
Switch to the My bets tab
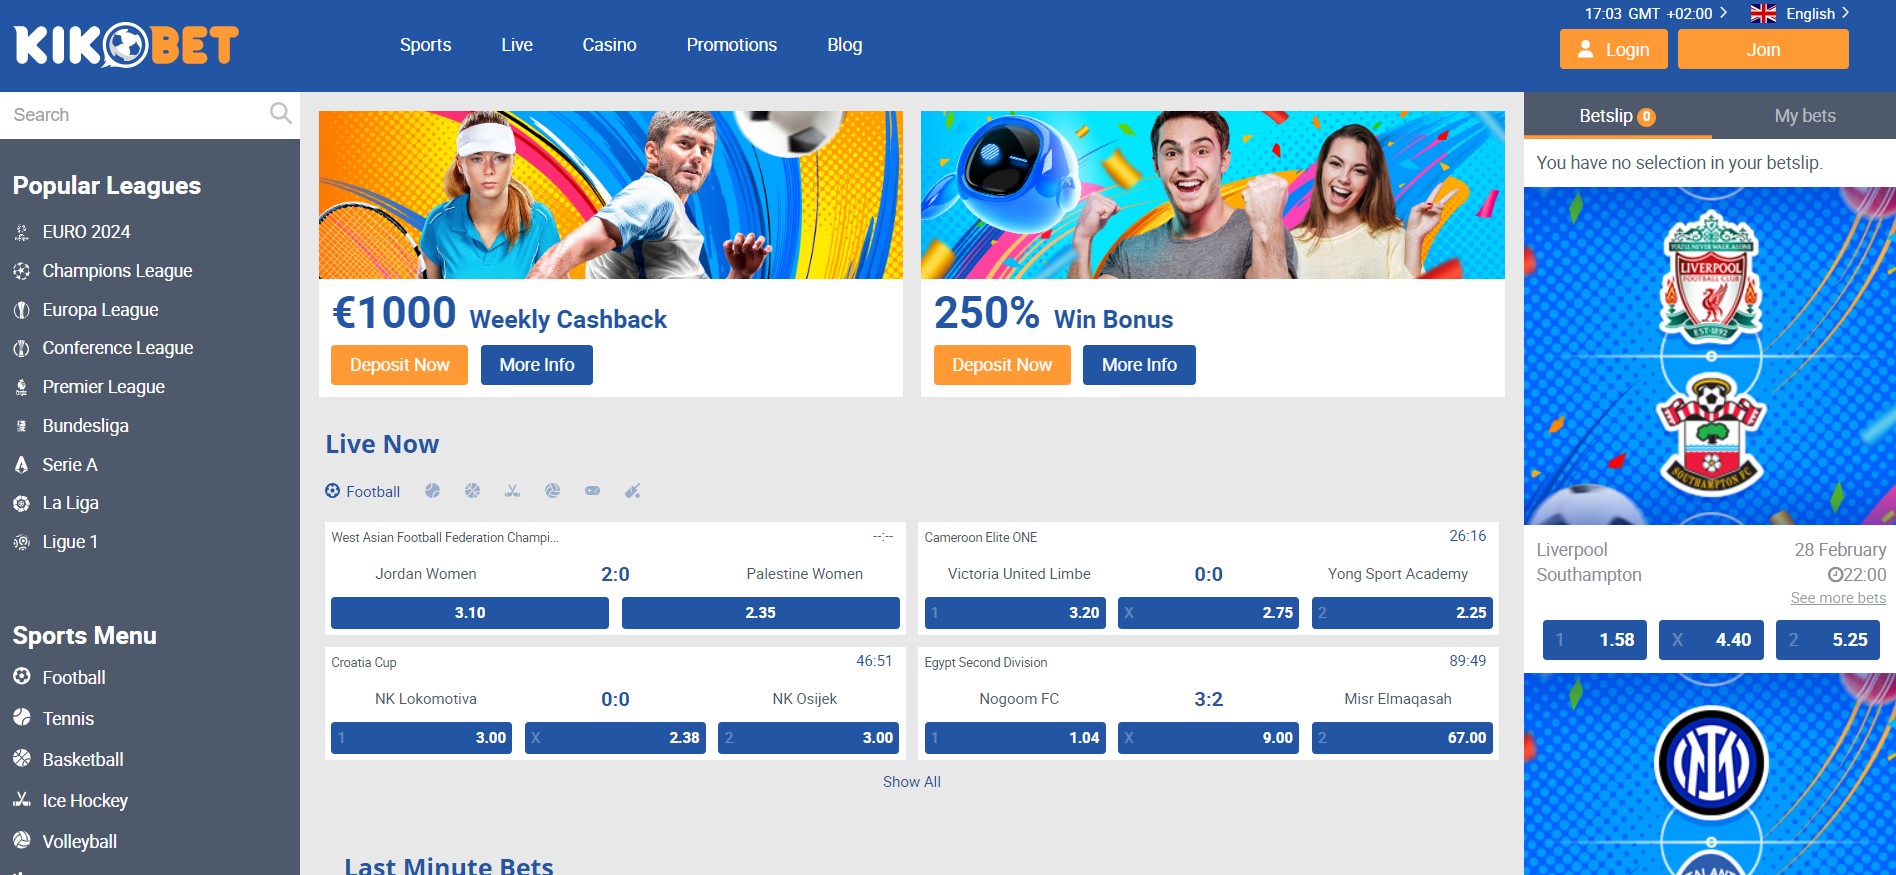coord(1804,116)
